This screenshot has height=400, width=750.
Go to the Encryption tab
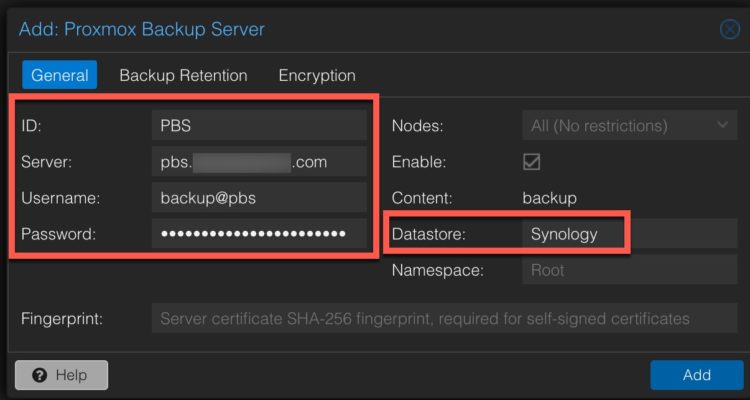coord(316,75)
